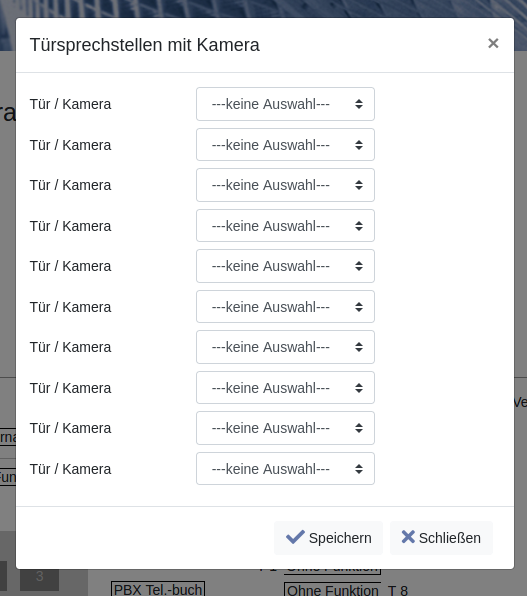Expand the third Tür / Kamera selection box

pos(285,185)
